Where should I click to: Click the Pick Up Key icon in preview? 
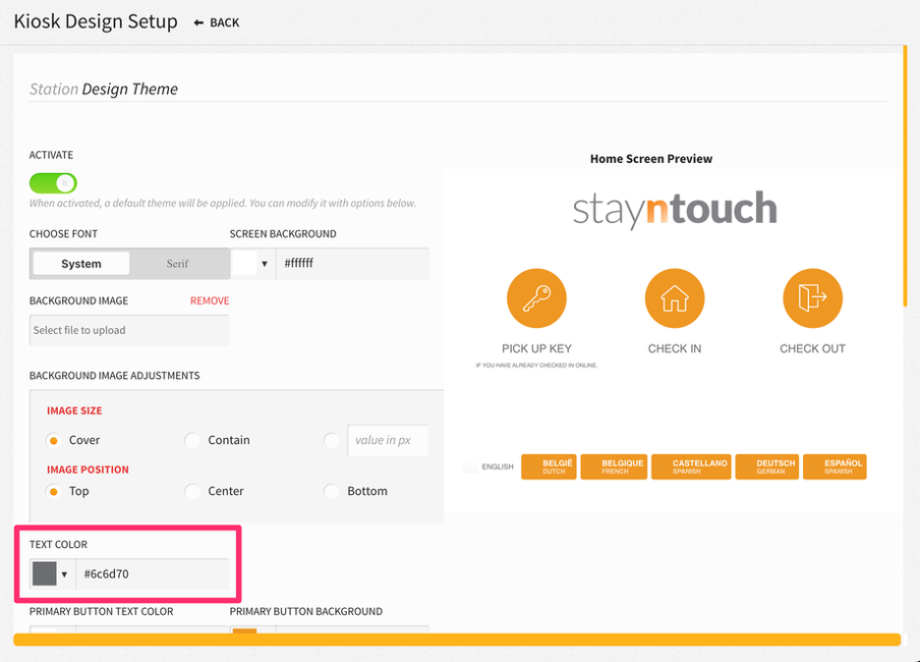pos(536,298)
